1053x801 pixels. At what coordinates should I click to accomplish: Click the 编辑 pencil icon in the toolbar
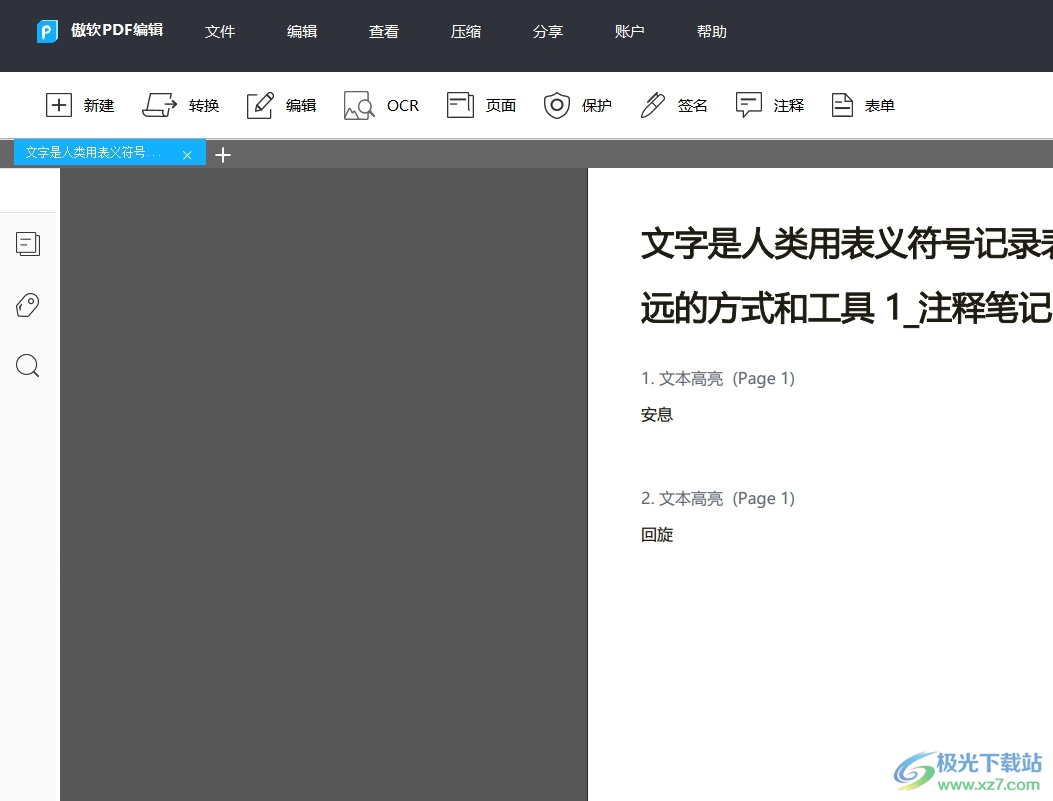260,105
